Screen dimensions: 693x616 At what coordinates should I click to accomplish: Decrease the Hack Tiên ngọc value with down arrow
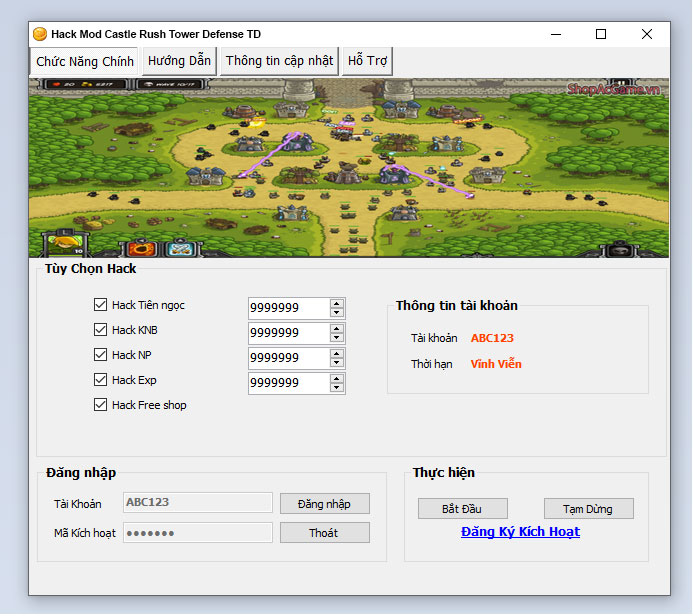tap(337, 312)
